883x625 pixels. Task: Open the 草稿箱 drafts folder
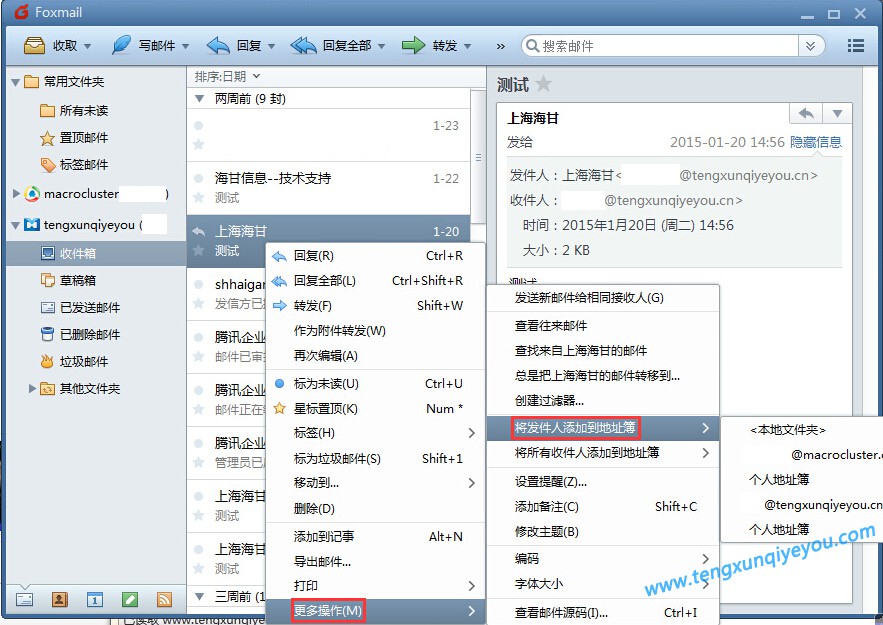tap(68, 280)
